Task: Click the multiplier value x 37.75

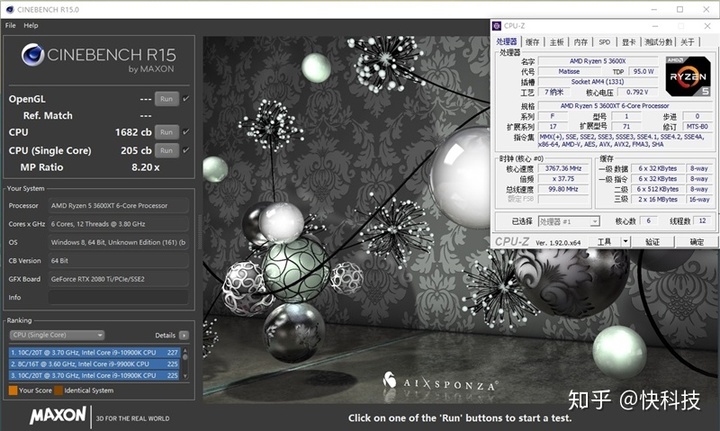Action: pyautogui.click(x=563, y=179)
